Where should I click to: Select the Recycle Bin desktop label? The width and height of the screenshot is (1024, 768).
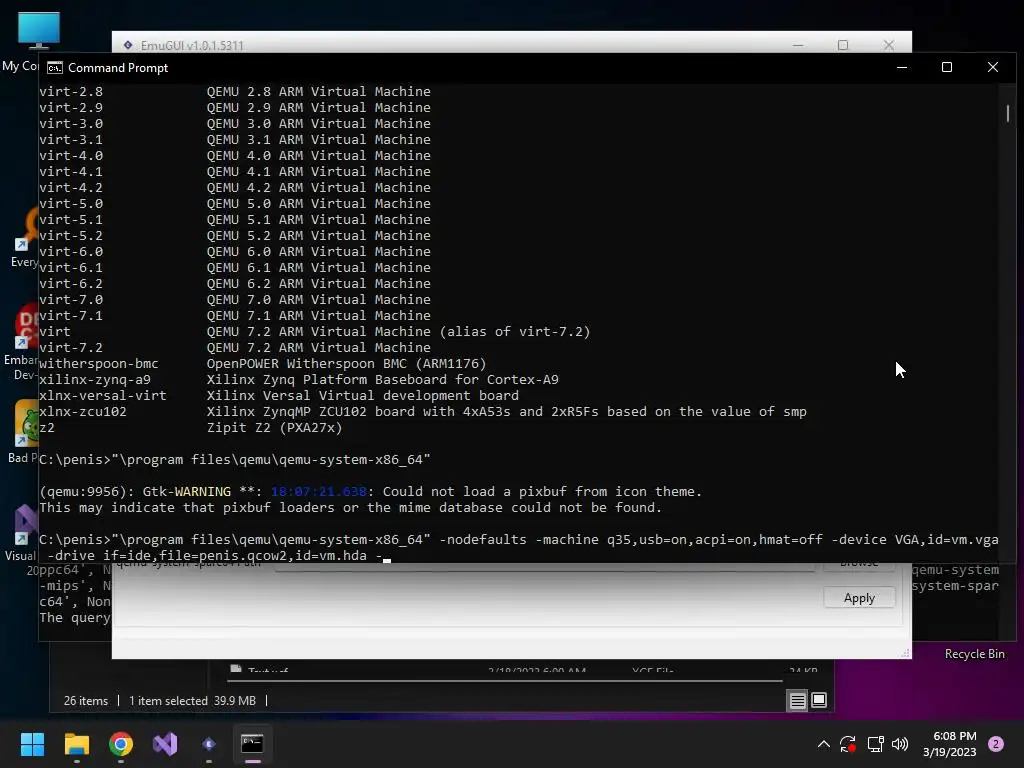[x=974, y=654]
